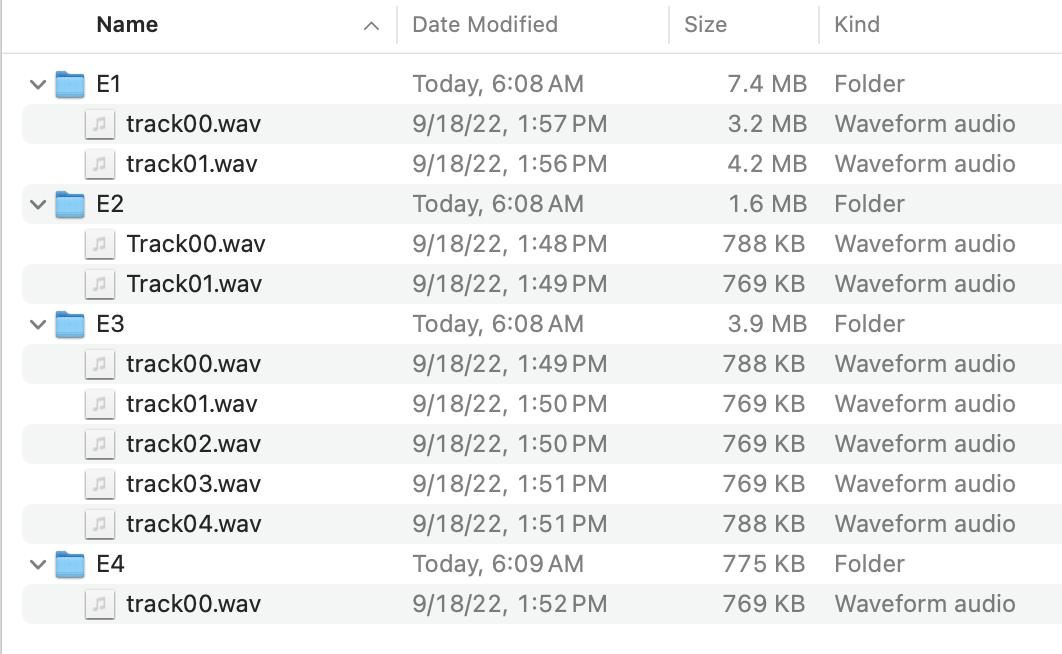Click the E1 folder icon
Viewport: 1062px width, 654px height.
(69, 84)
